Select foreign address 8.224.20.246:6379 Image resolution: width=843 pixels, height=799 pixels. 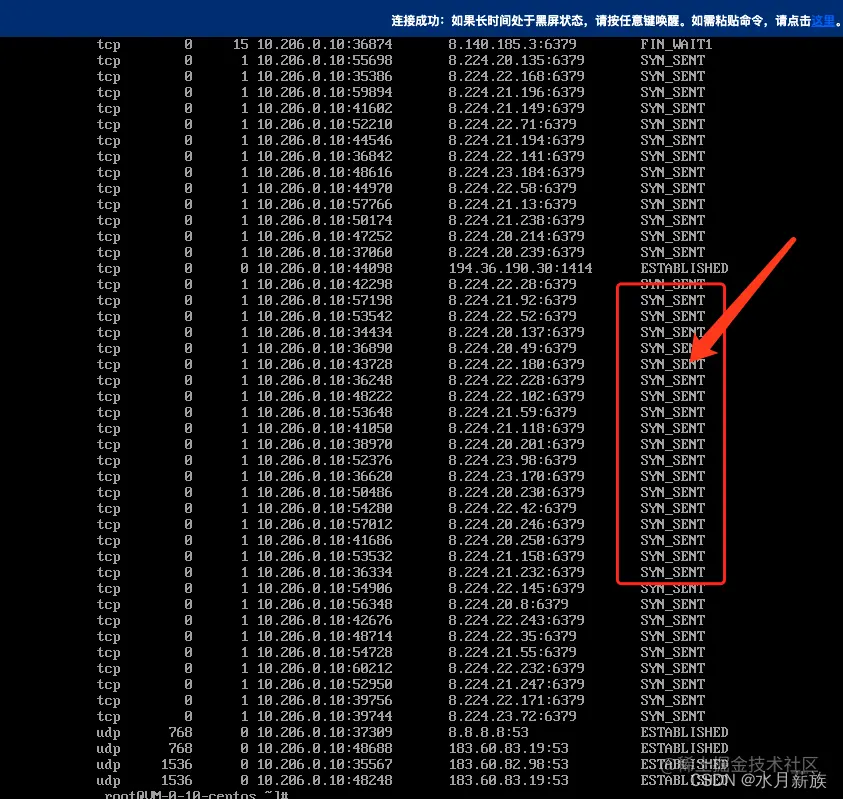click(517, 524)
